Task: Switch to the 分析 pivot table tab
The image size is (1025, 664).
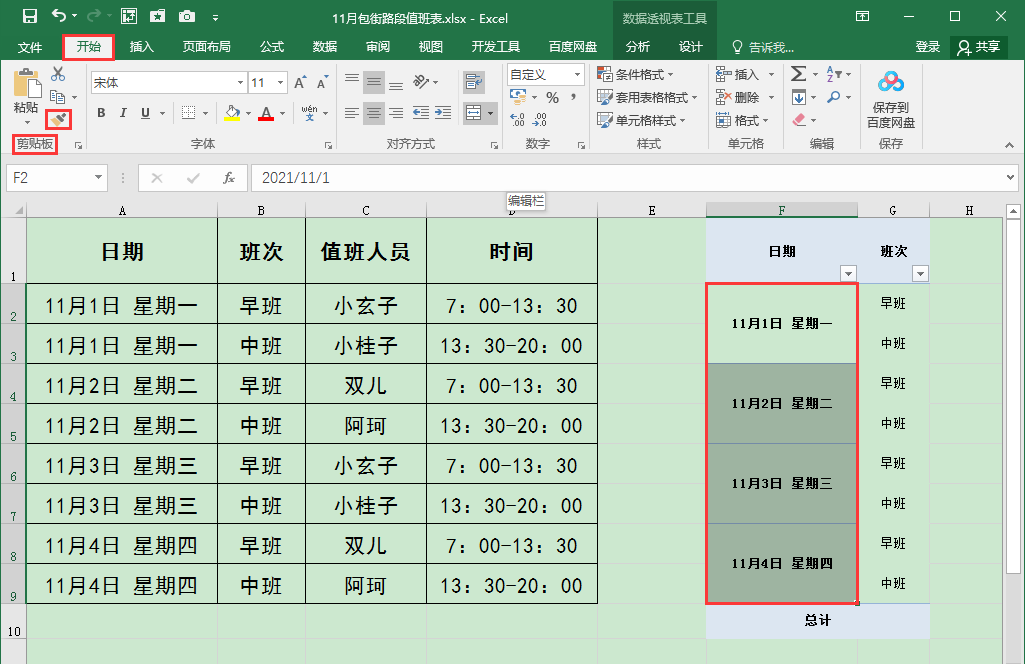Action: [637, 47]
